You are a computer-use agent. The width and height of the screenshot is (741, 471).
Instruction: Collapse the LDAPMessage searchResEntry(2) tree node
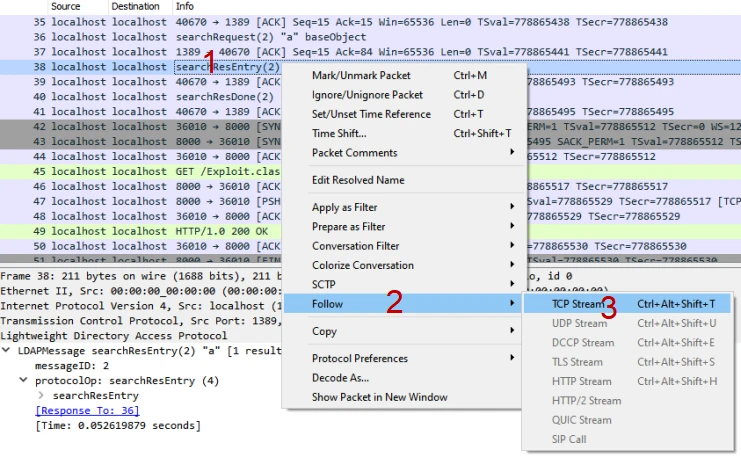(x=8, y=351)
